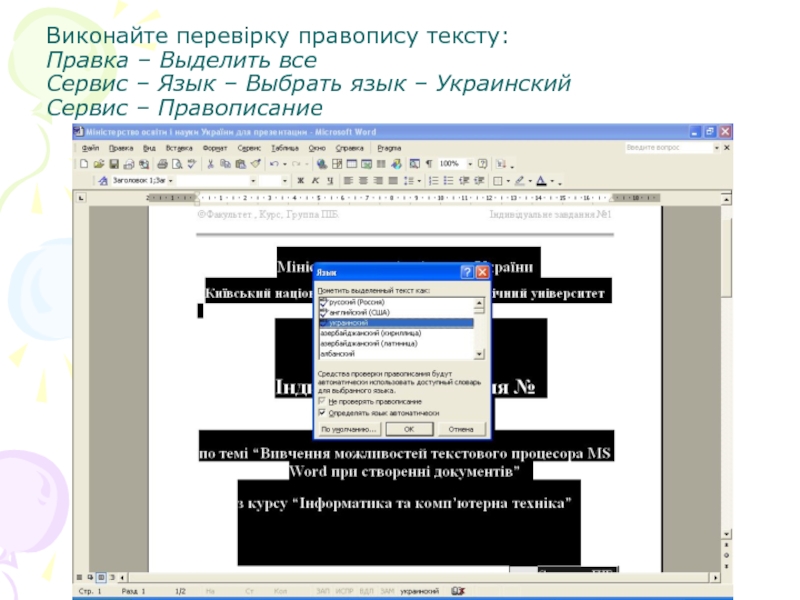The width and height of the screenshot is (800, 600).
Task: Click the 'По умолчанию...' button
Action: (x=348, y=429)
